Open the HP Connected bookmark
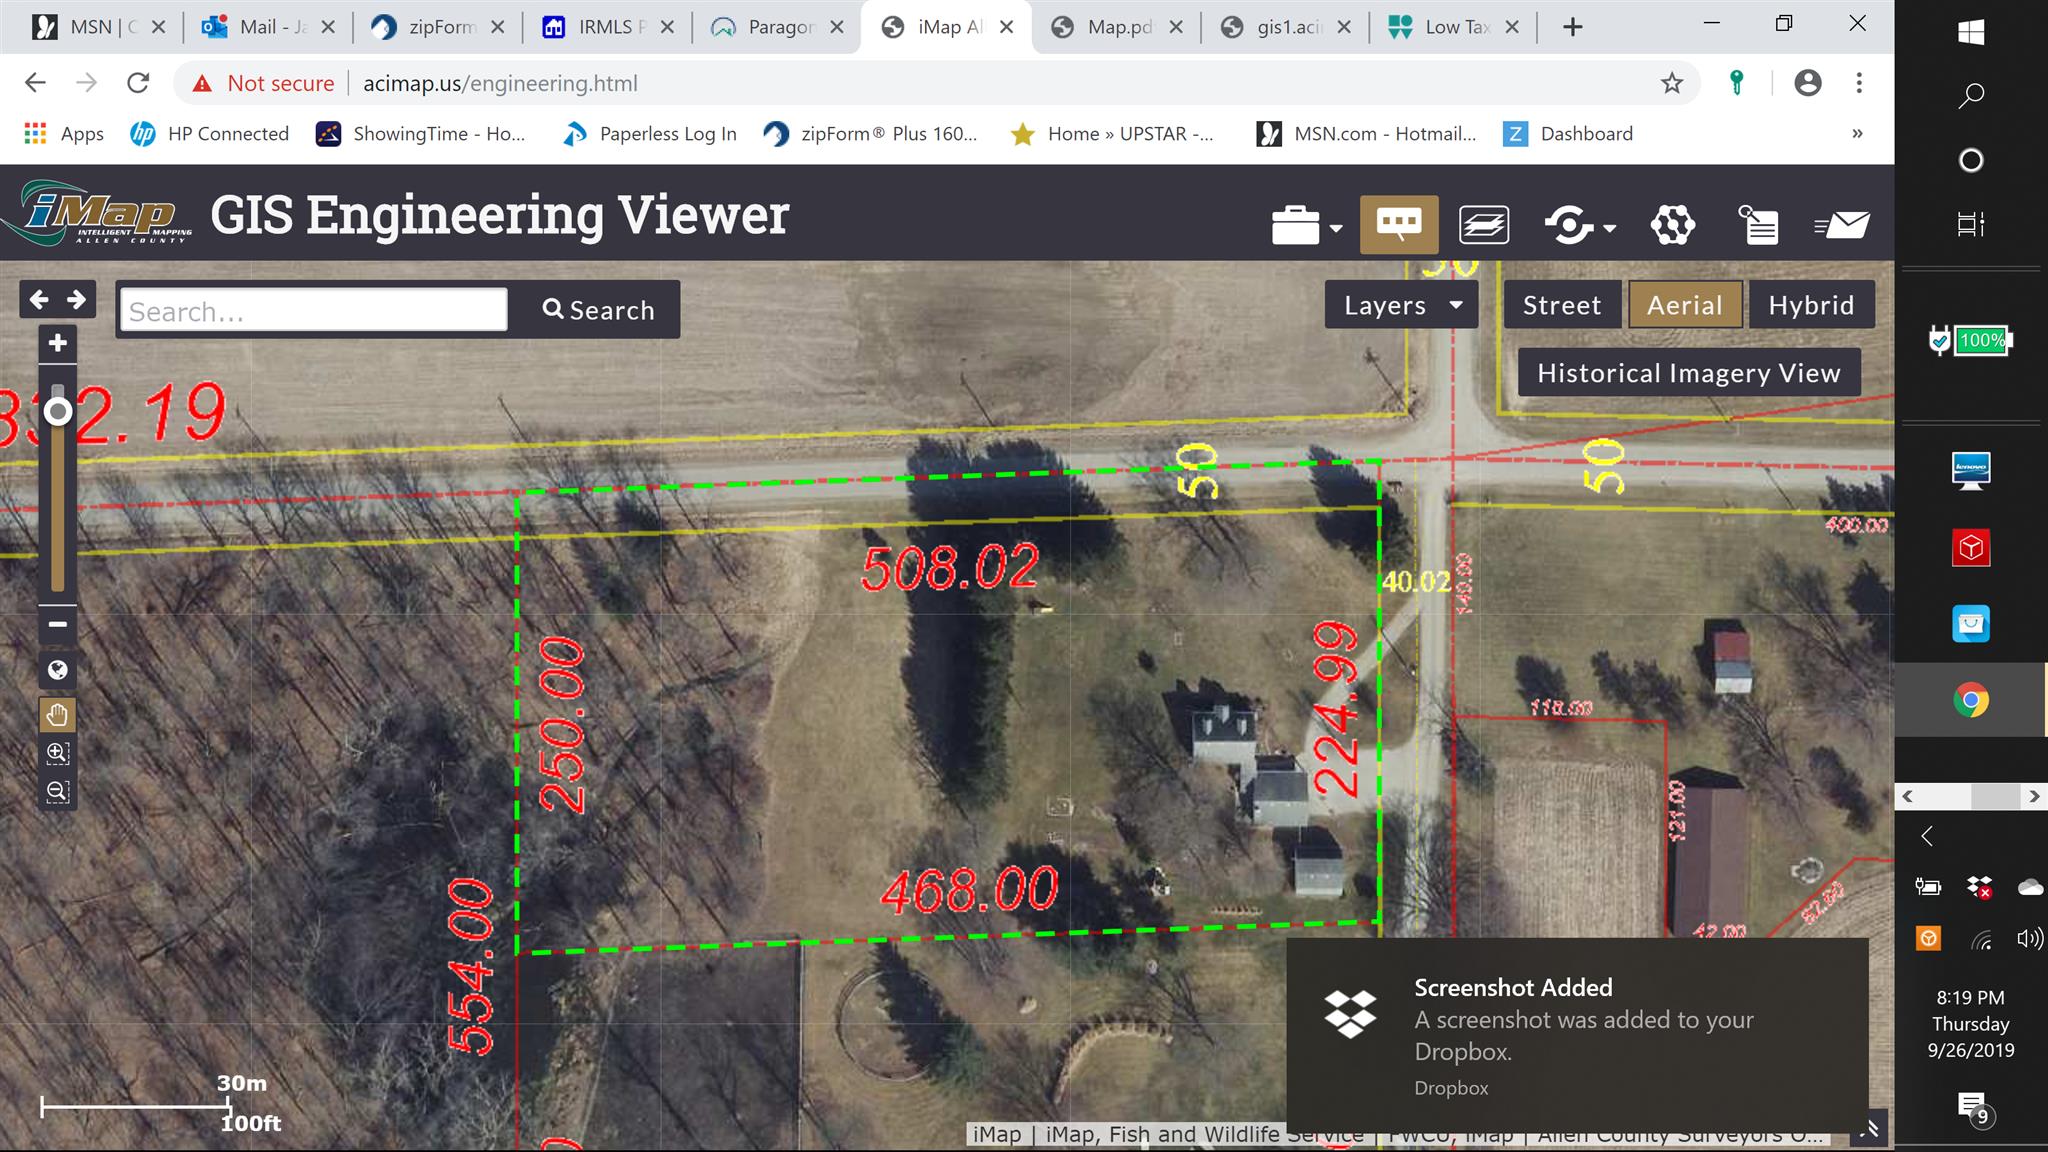This screenshot has width=2048, height=1152. click(210, 134)
